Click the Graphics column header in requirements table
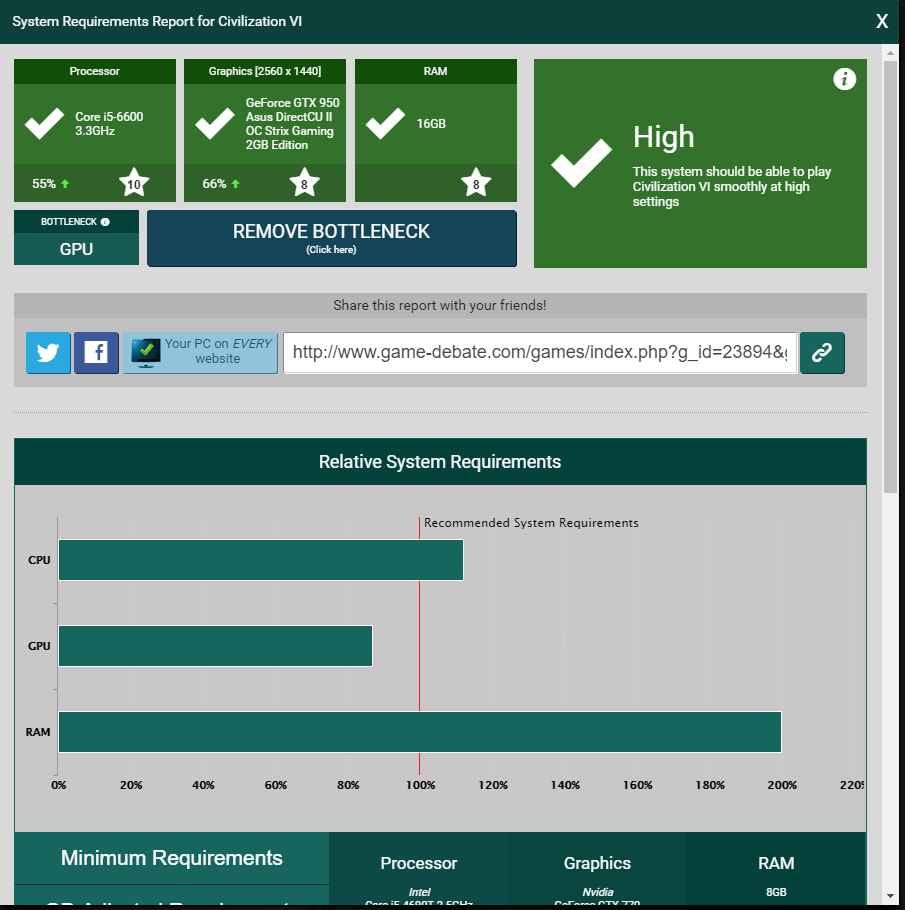This screenshot has height=910, width=905. (597, 863)
